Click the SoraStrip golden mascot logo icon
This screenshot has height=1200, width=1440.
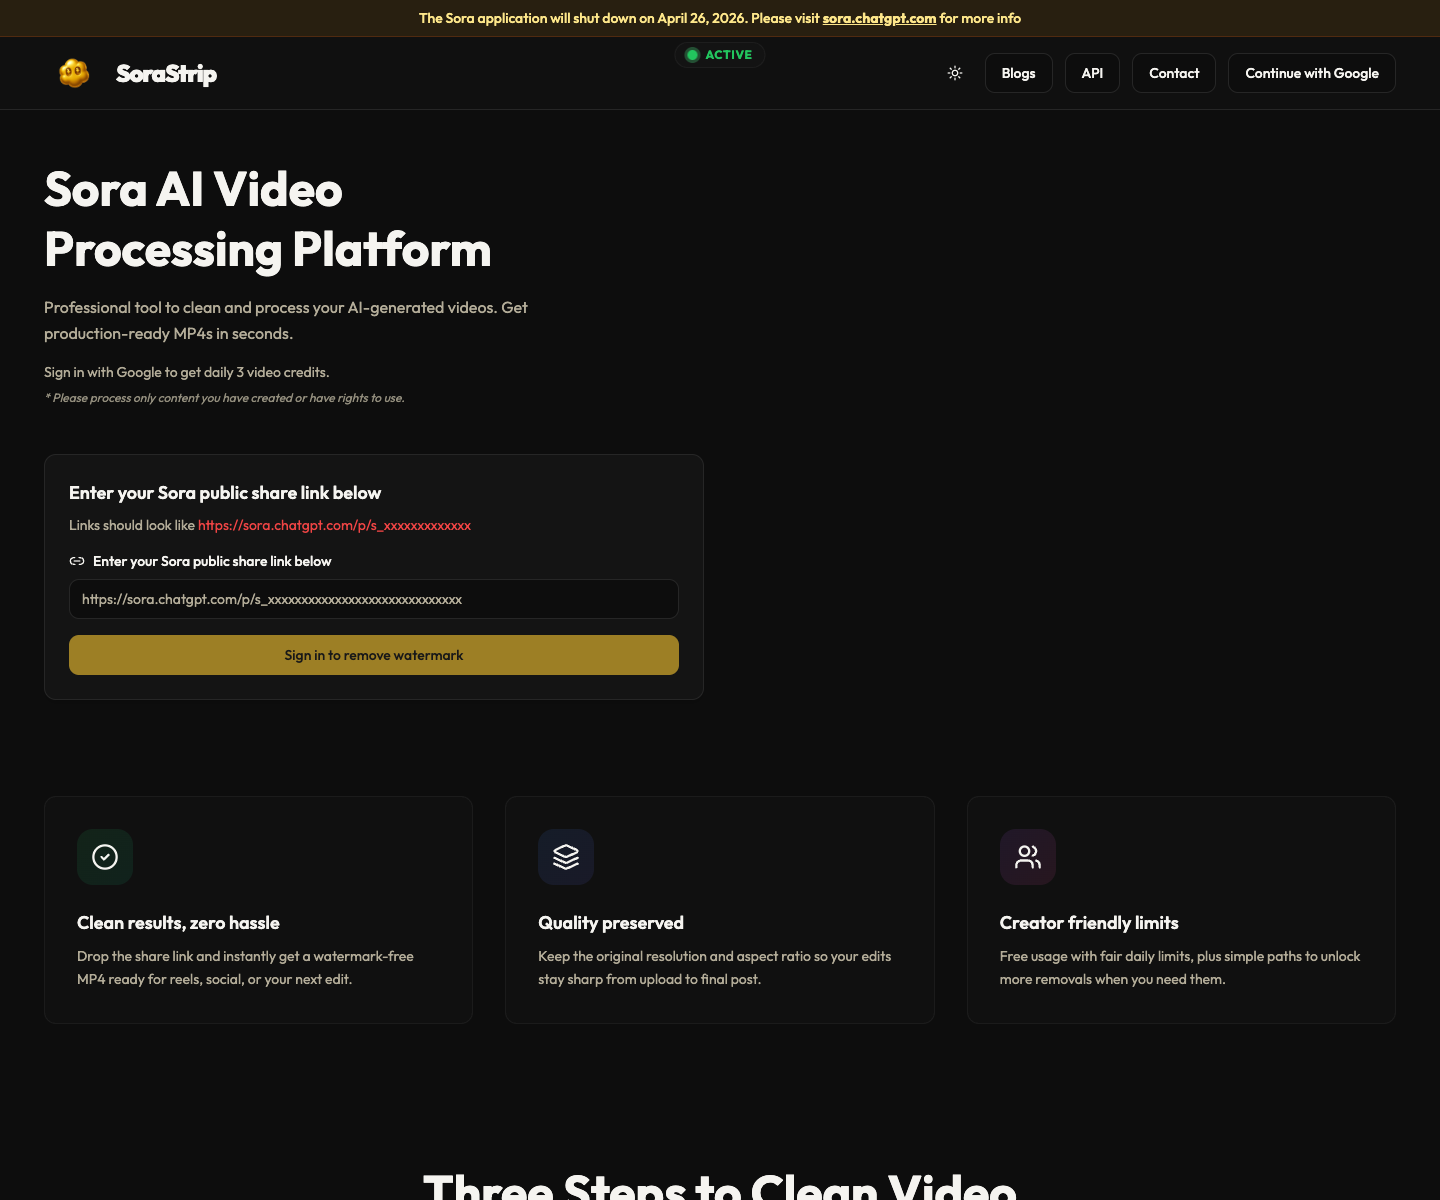click(x=74, y=73)
